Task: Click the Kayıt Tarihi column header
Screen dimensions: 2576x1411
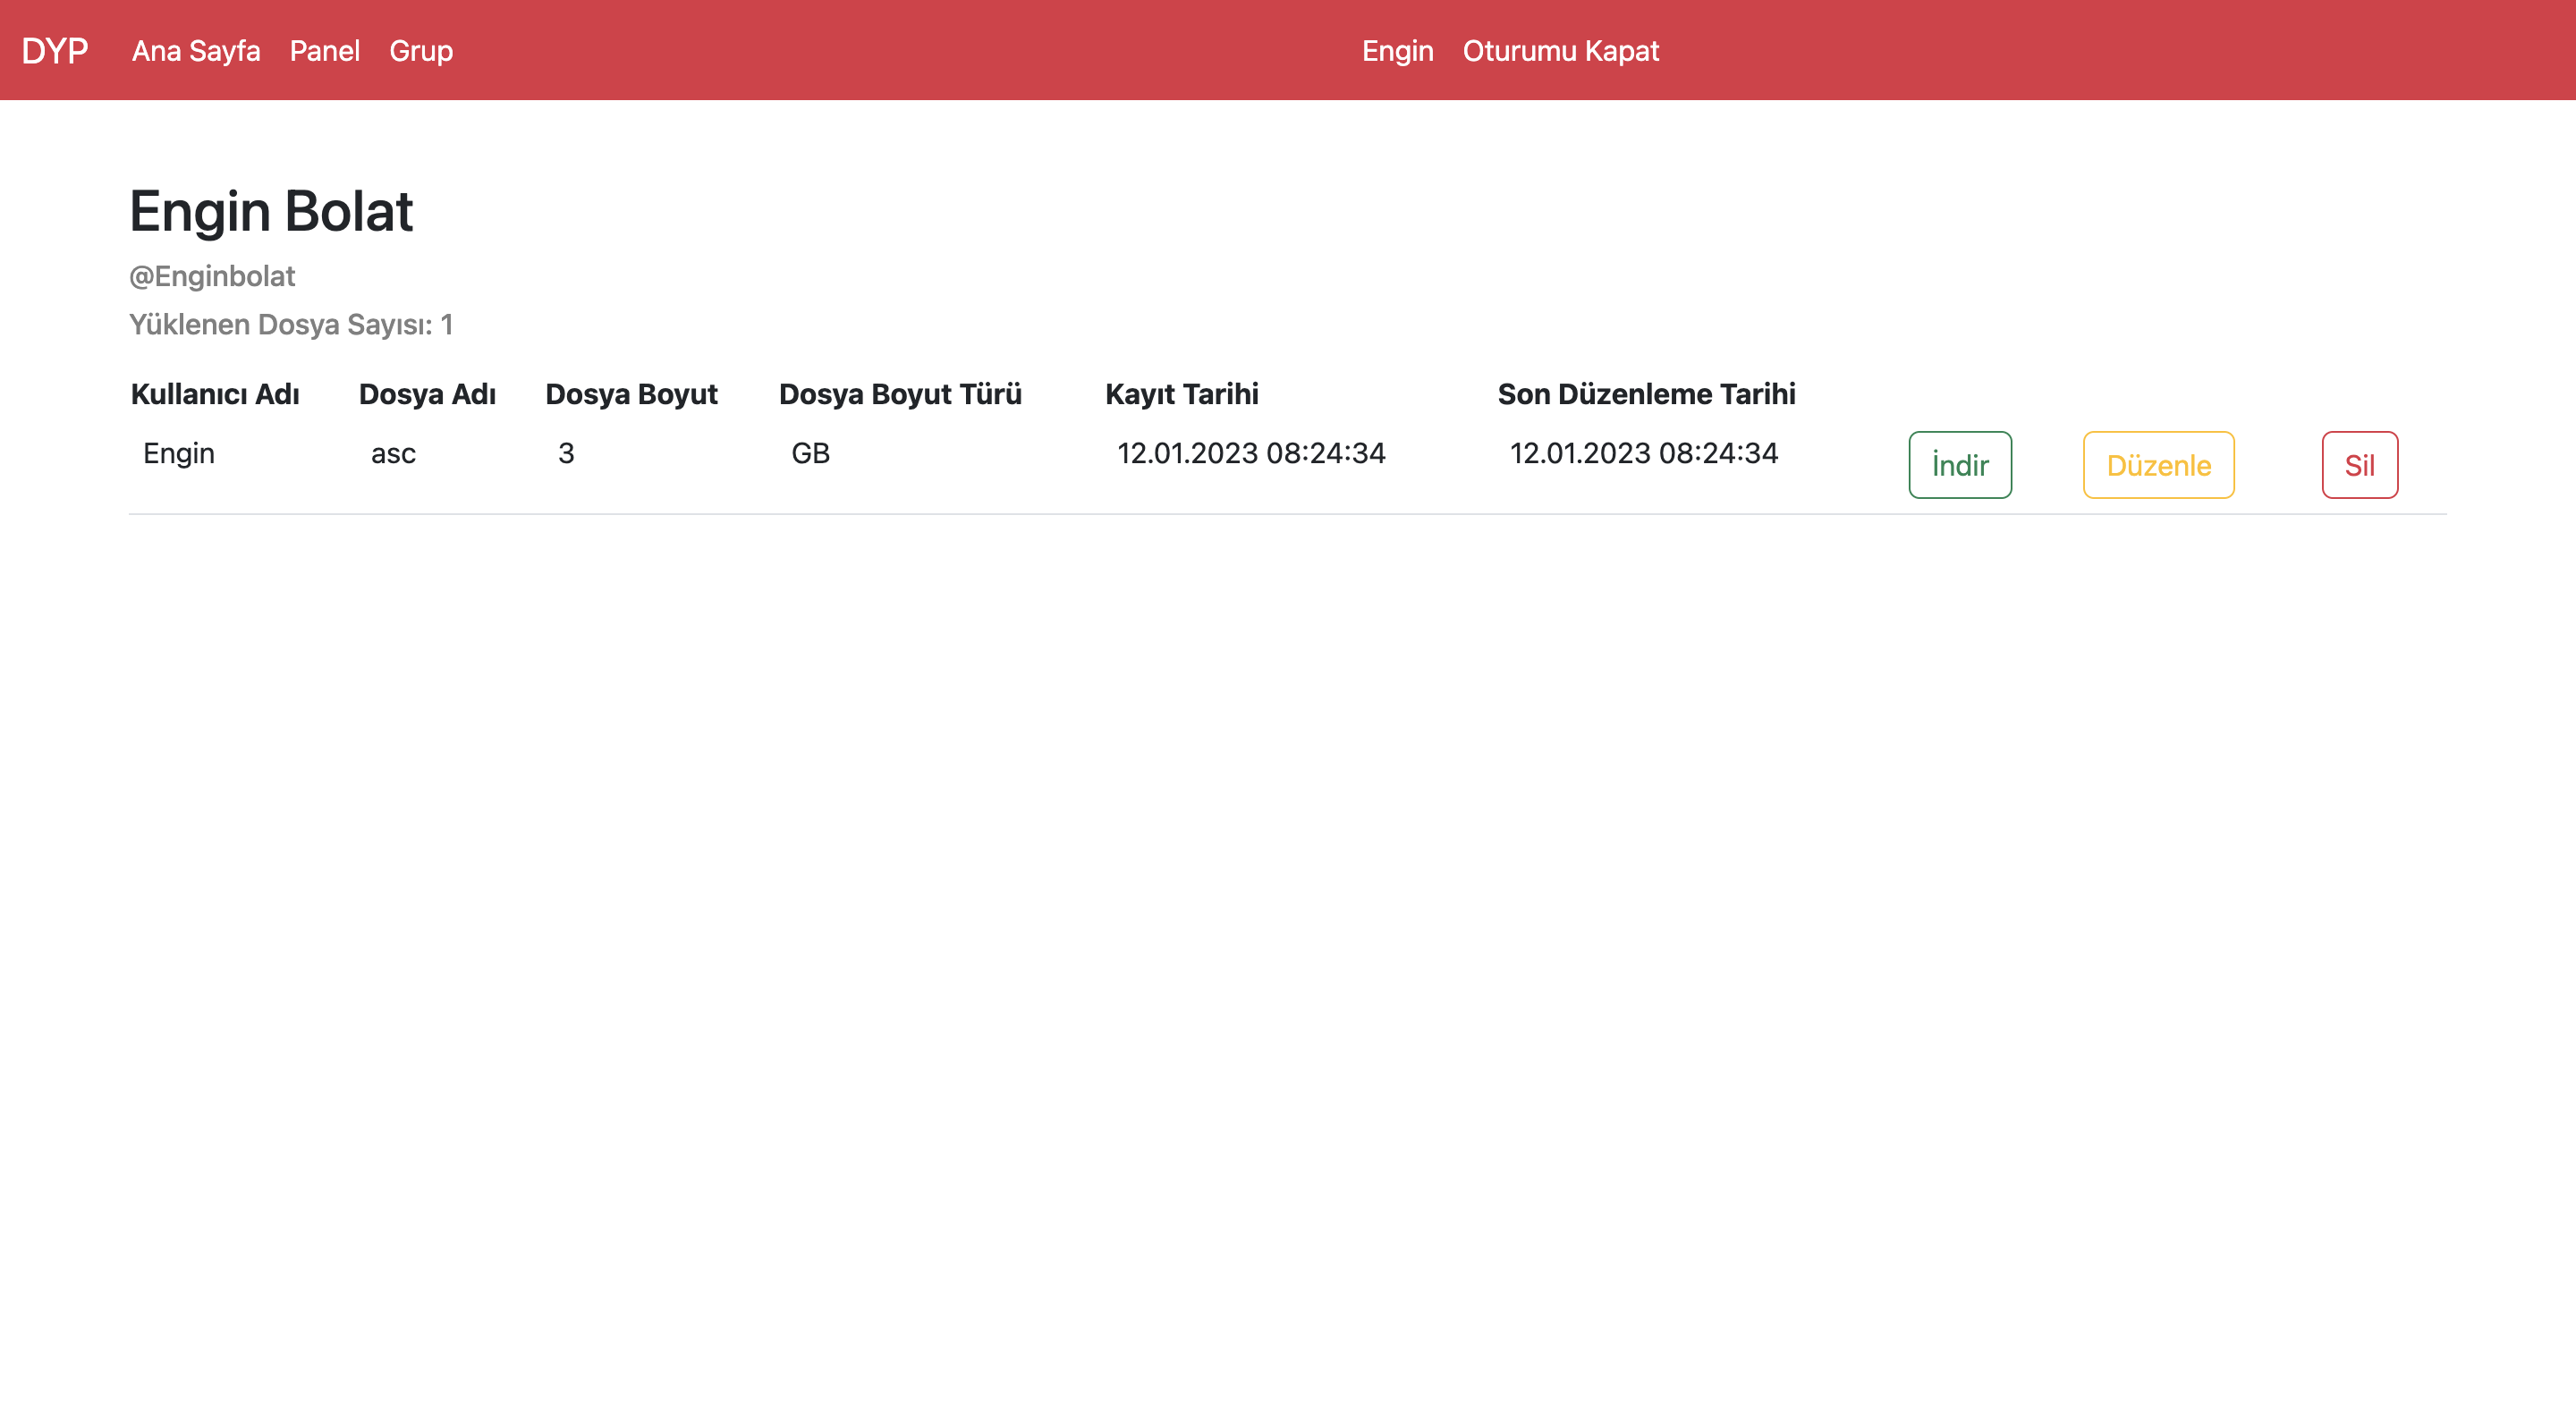Action: 1181,394
